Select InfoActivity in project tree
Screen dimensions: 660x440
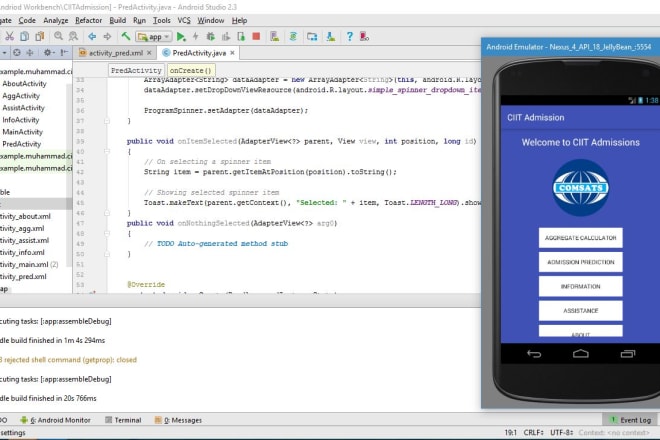(x=21, y=120)
